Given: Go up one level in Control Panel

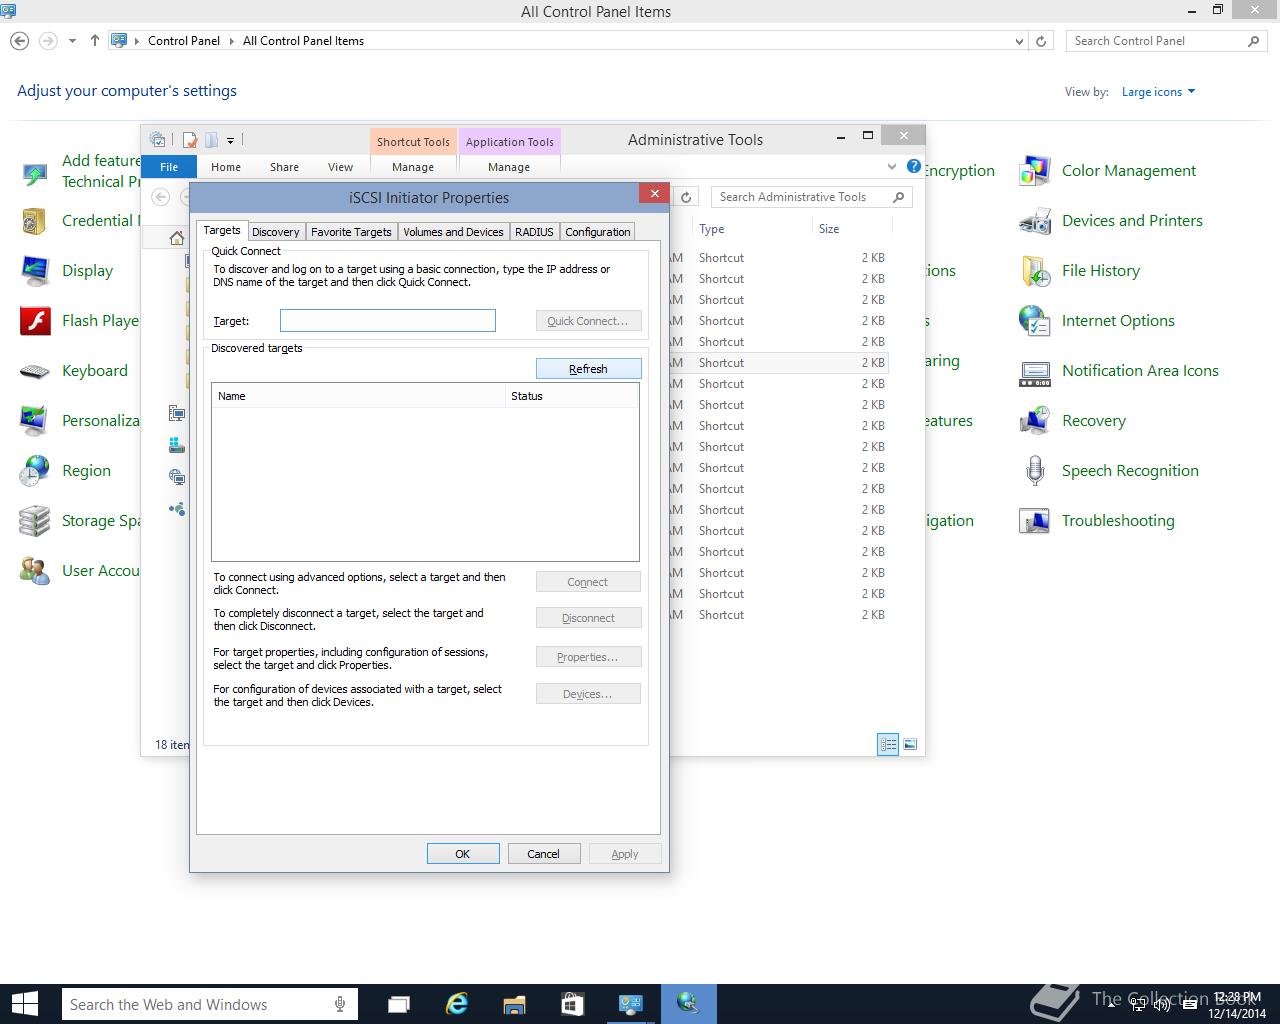Looking at the screenshot, I should 94,41.
